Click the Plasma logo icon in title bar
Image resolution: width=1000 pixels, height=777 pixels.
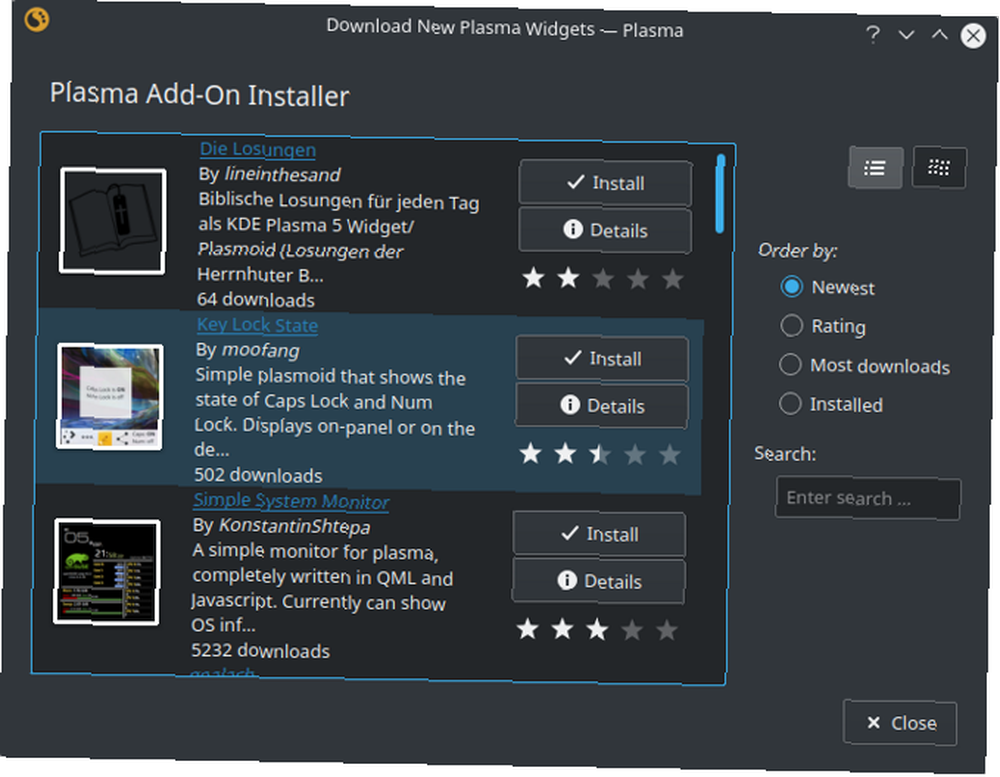click(x=36, y=19)
